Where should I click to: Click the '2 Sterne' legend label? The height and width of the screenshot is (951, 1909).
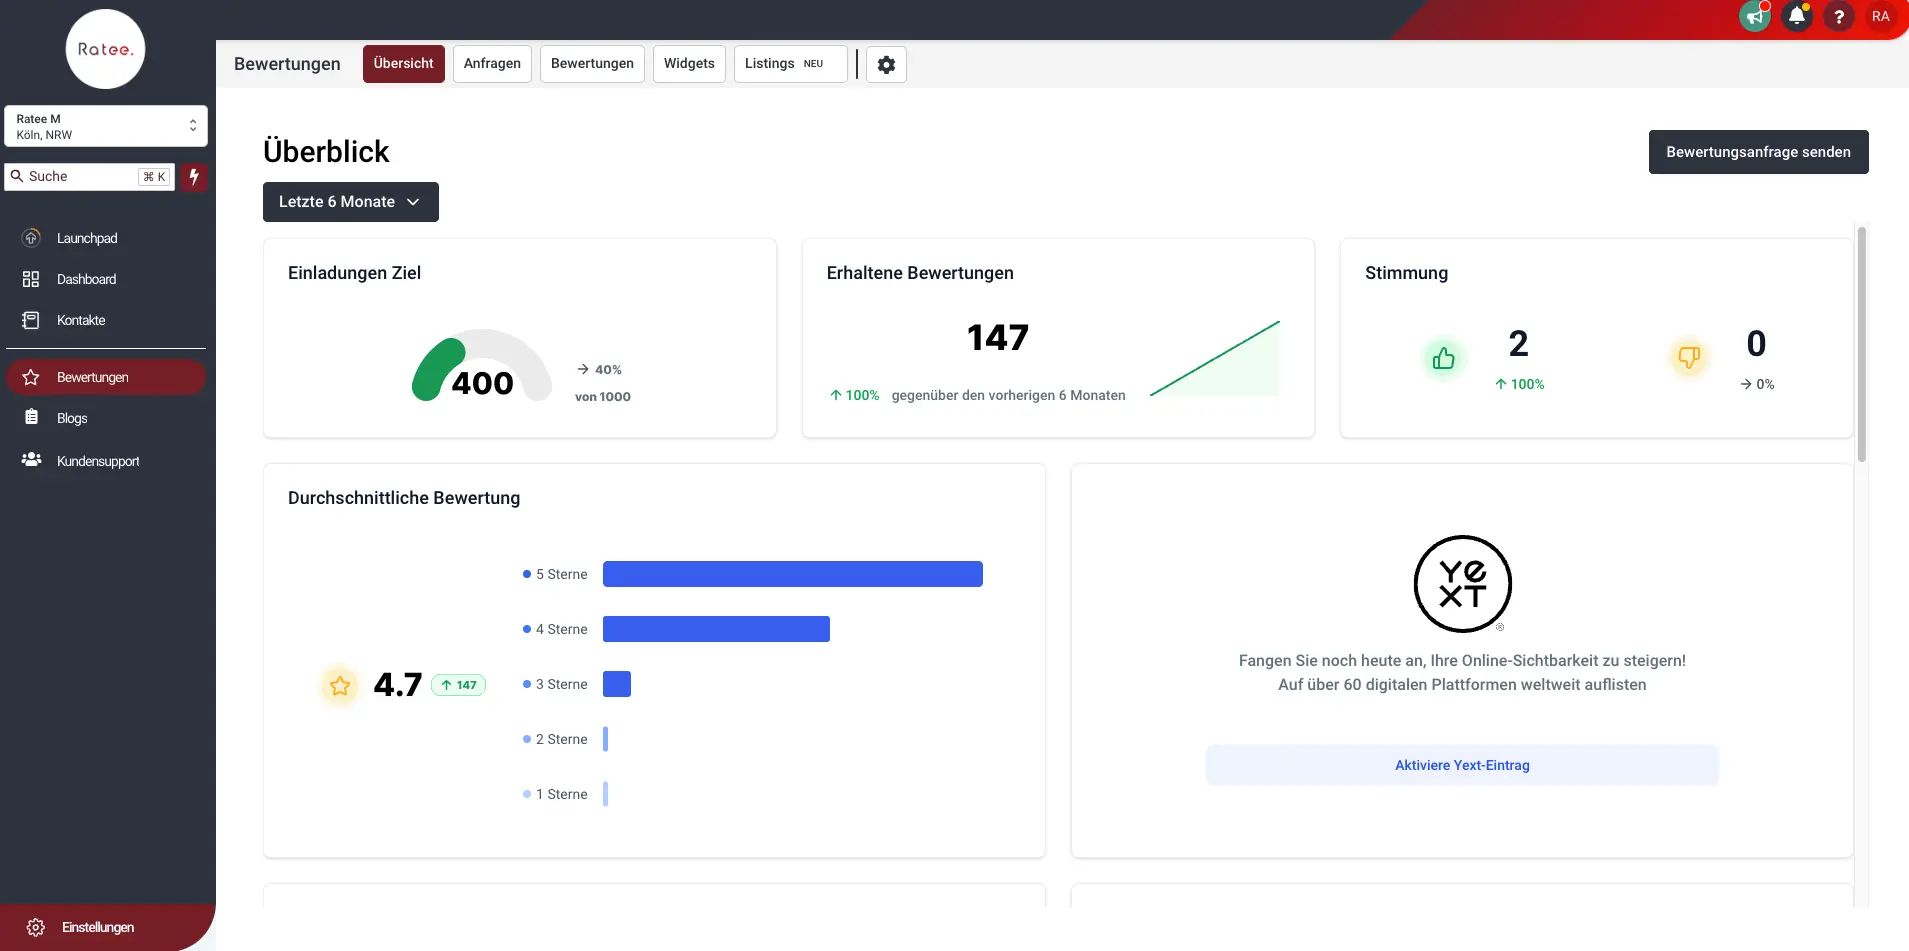[x=561, y=739]
